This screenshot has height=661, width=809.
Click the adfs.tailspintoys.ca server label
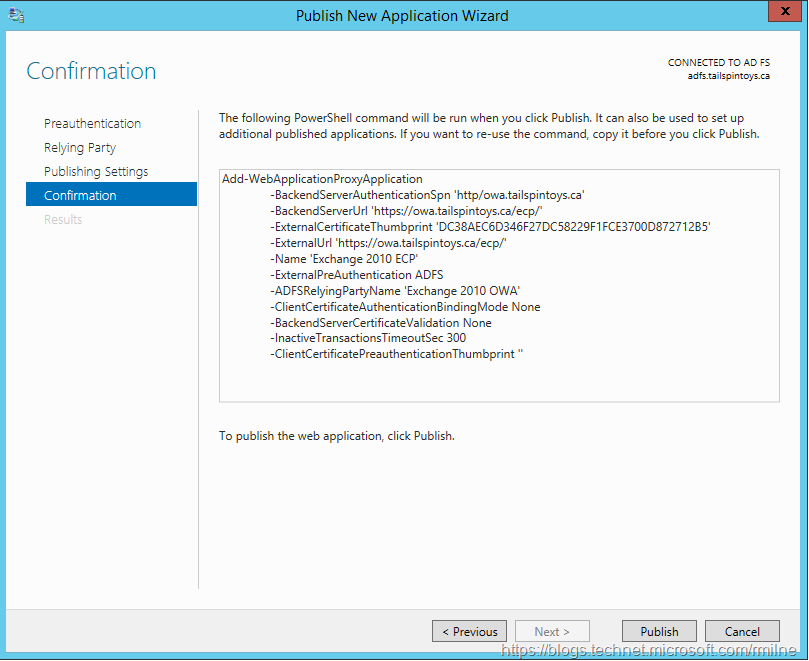(x=728, y=76)
